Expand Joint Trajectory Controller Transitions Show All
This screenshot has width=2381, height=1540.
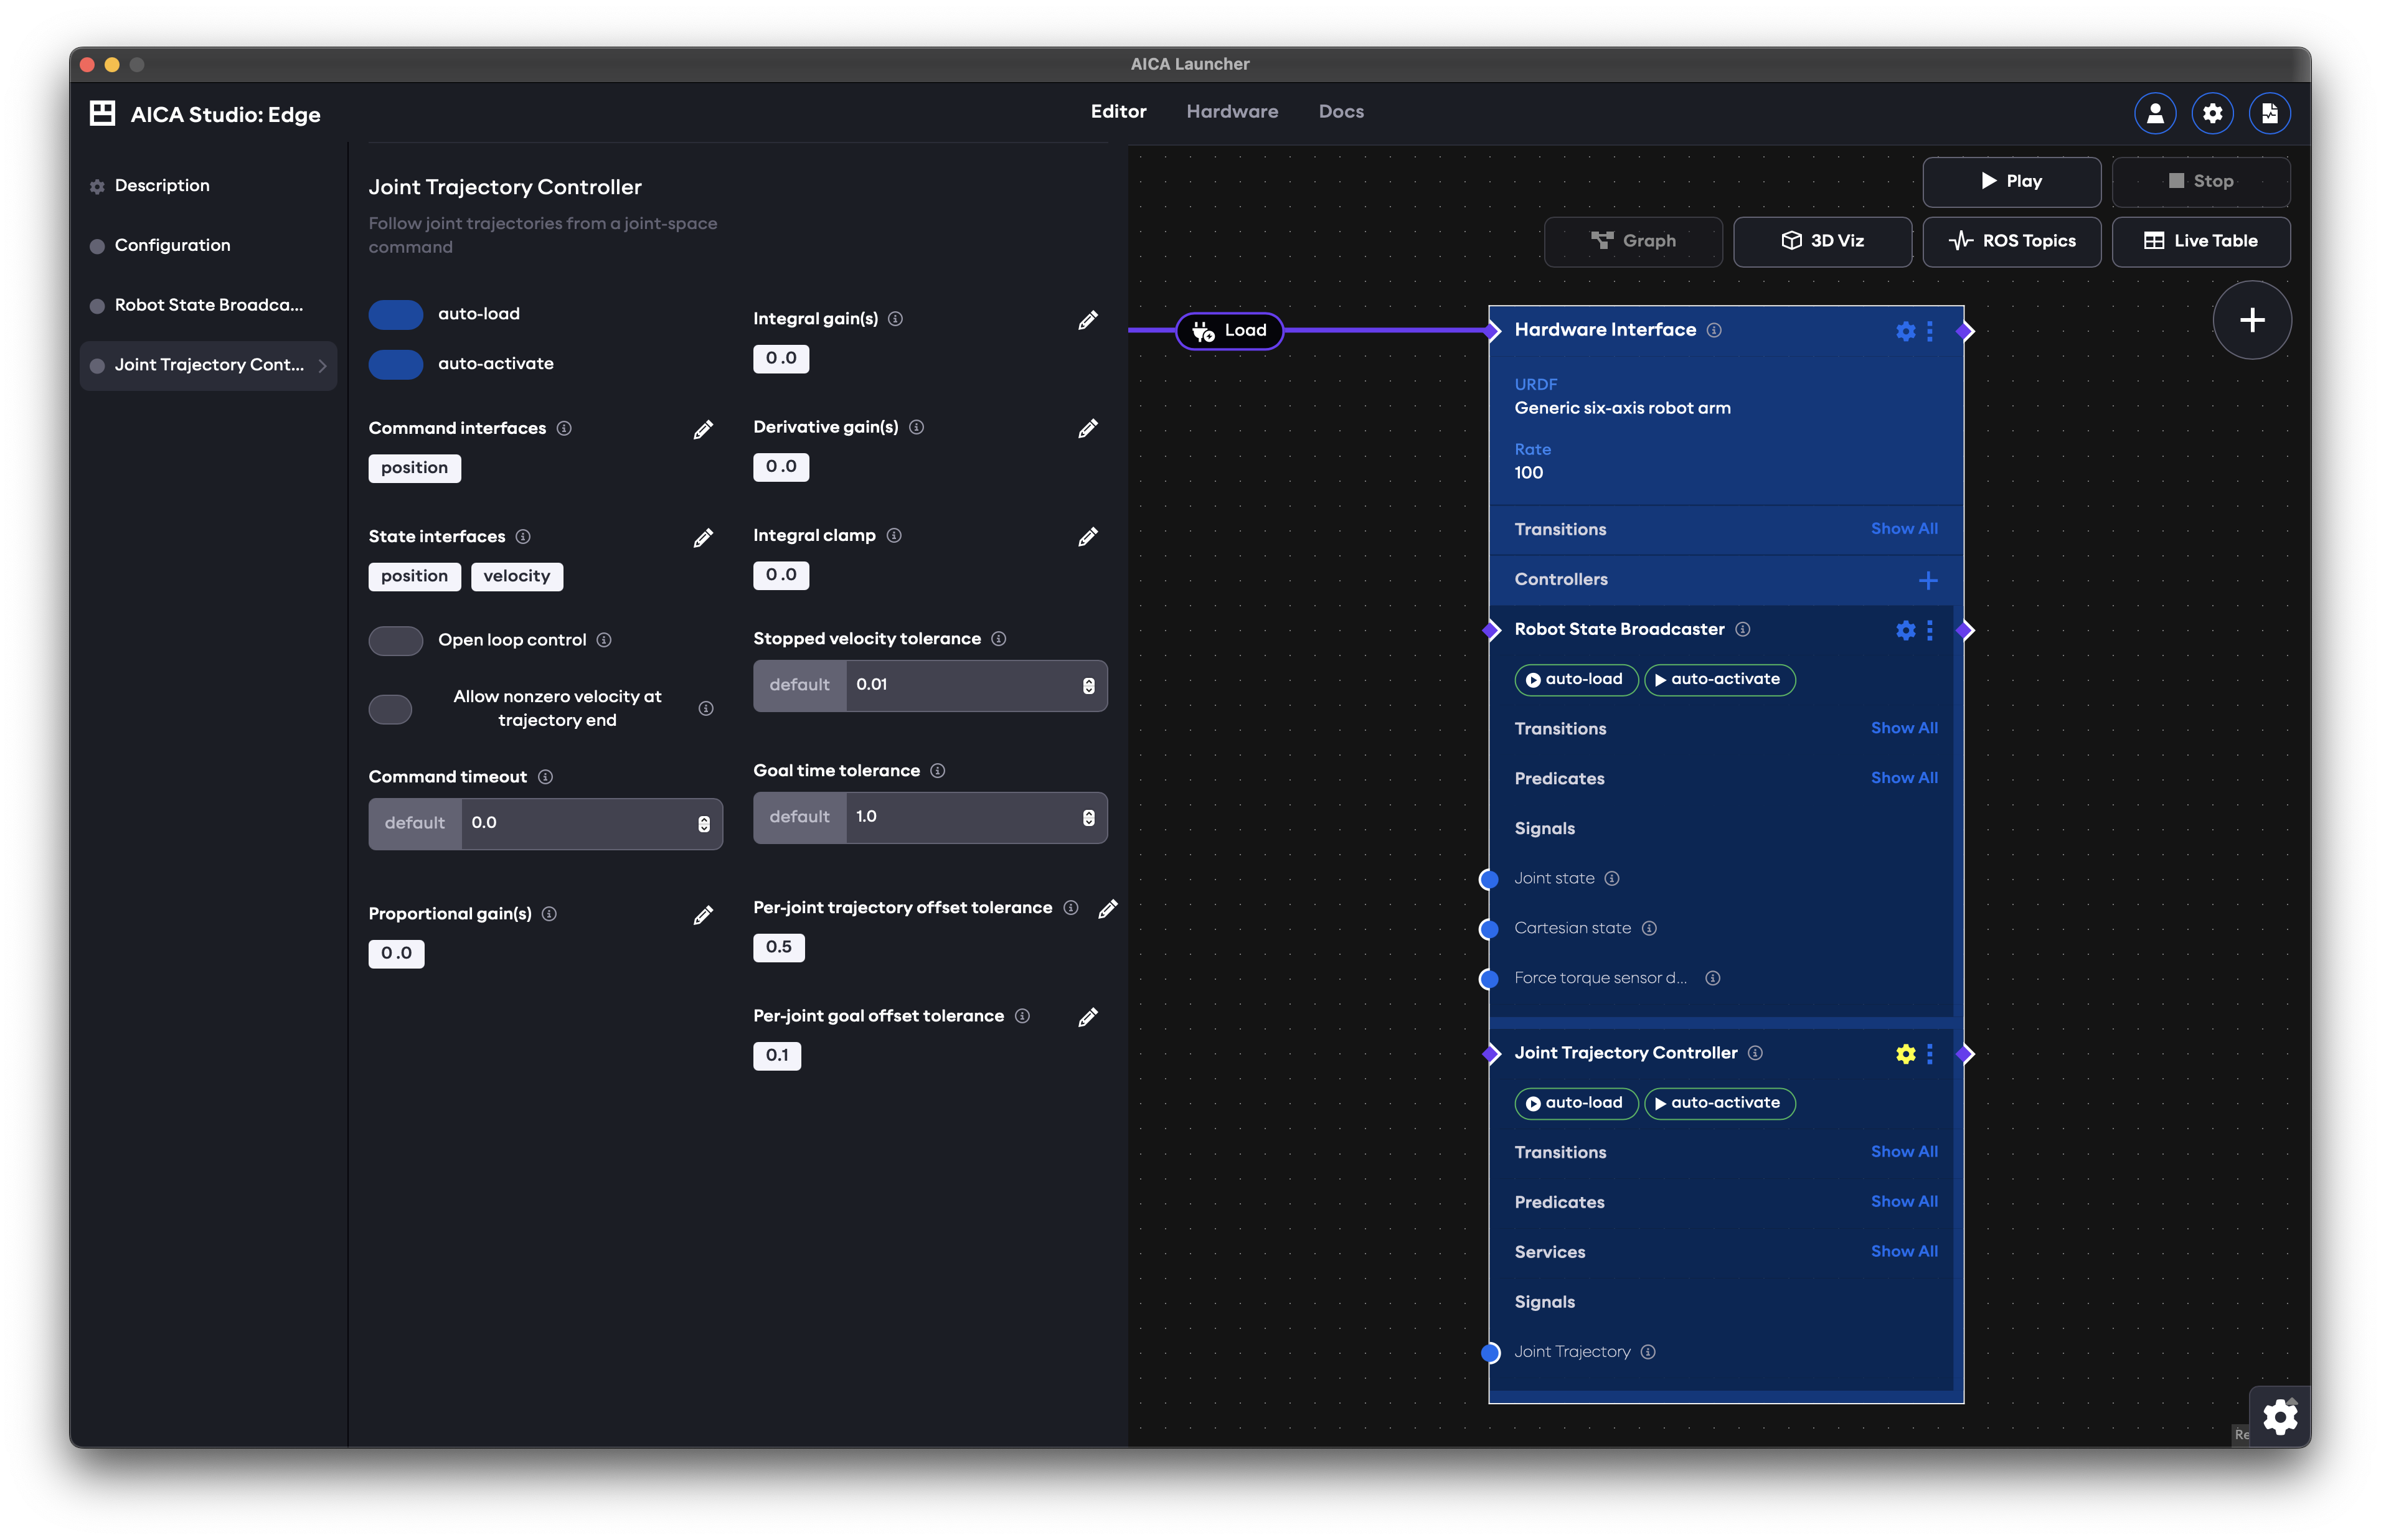click(1903, 1152)
